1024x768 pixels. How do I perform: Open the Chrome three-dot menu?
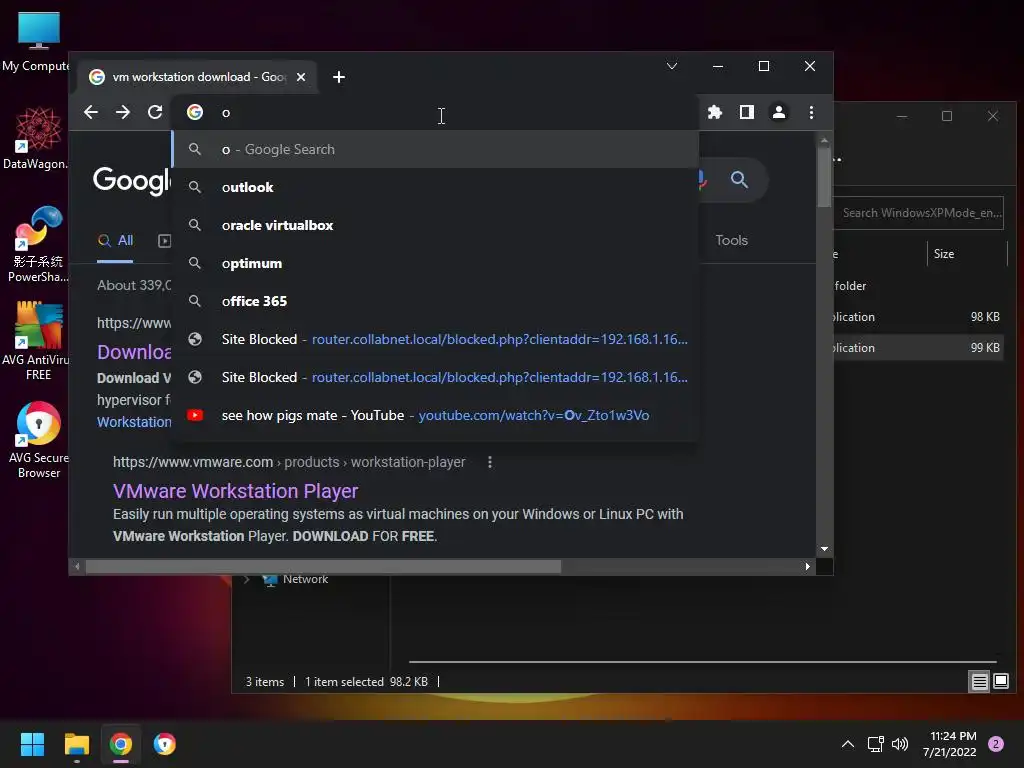pos(811,112)
